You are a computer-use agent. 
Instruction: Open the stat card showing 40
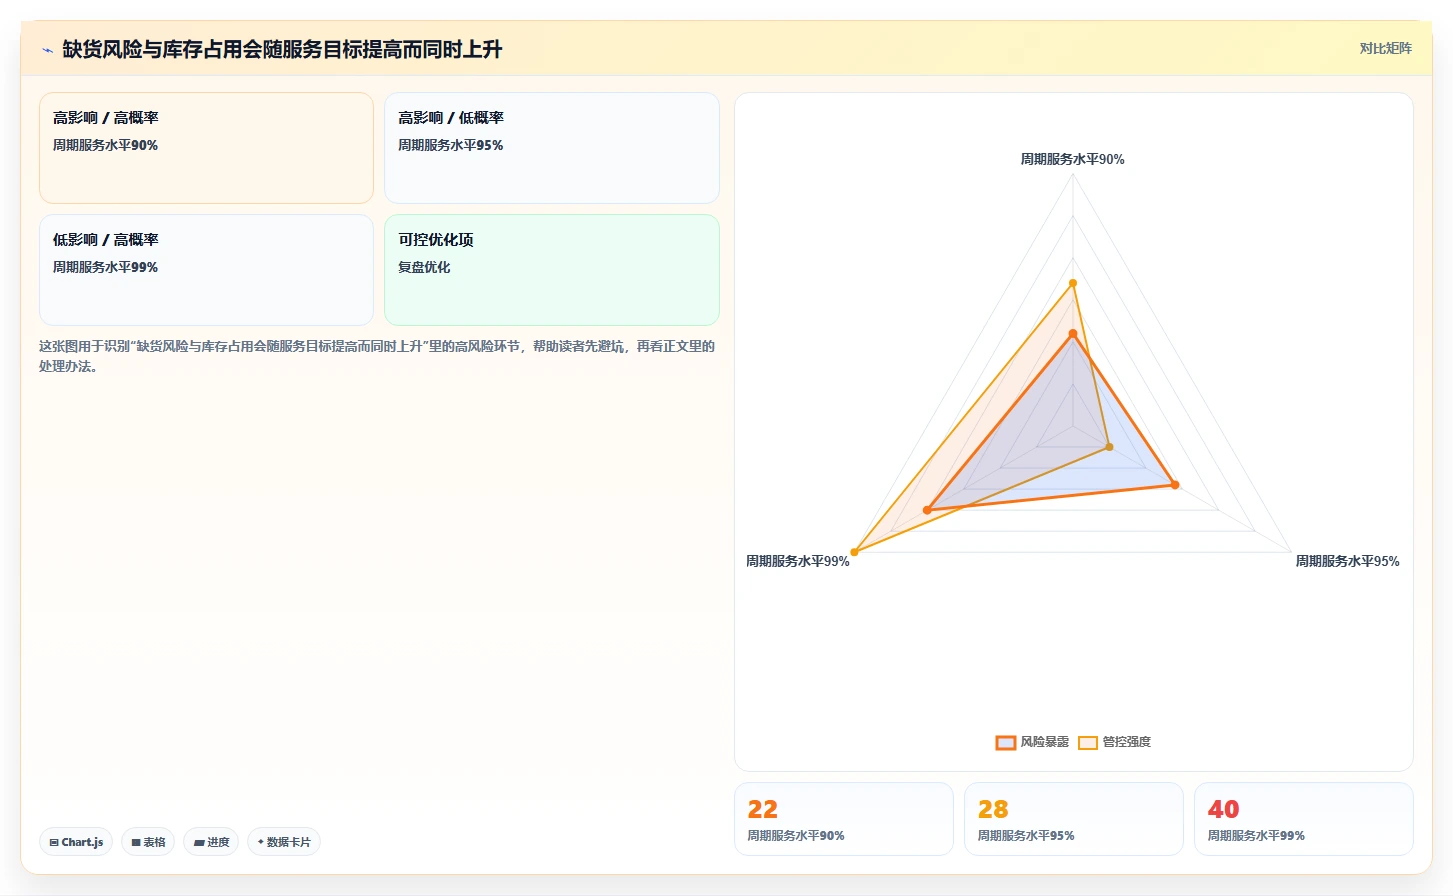(x=1304, y=819)
